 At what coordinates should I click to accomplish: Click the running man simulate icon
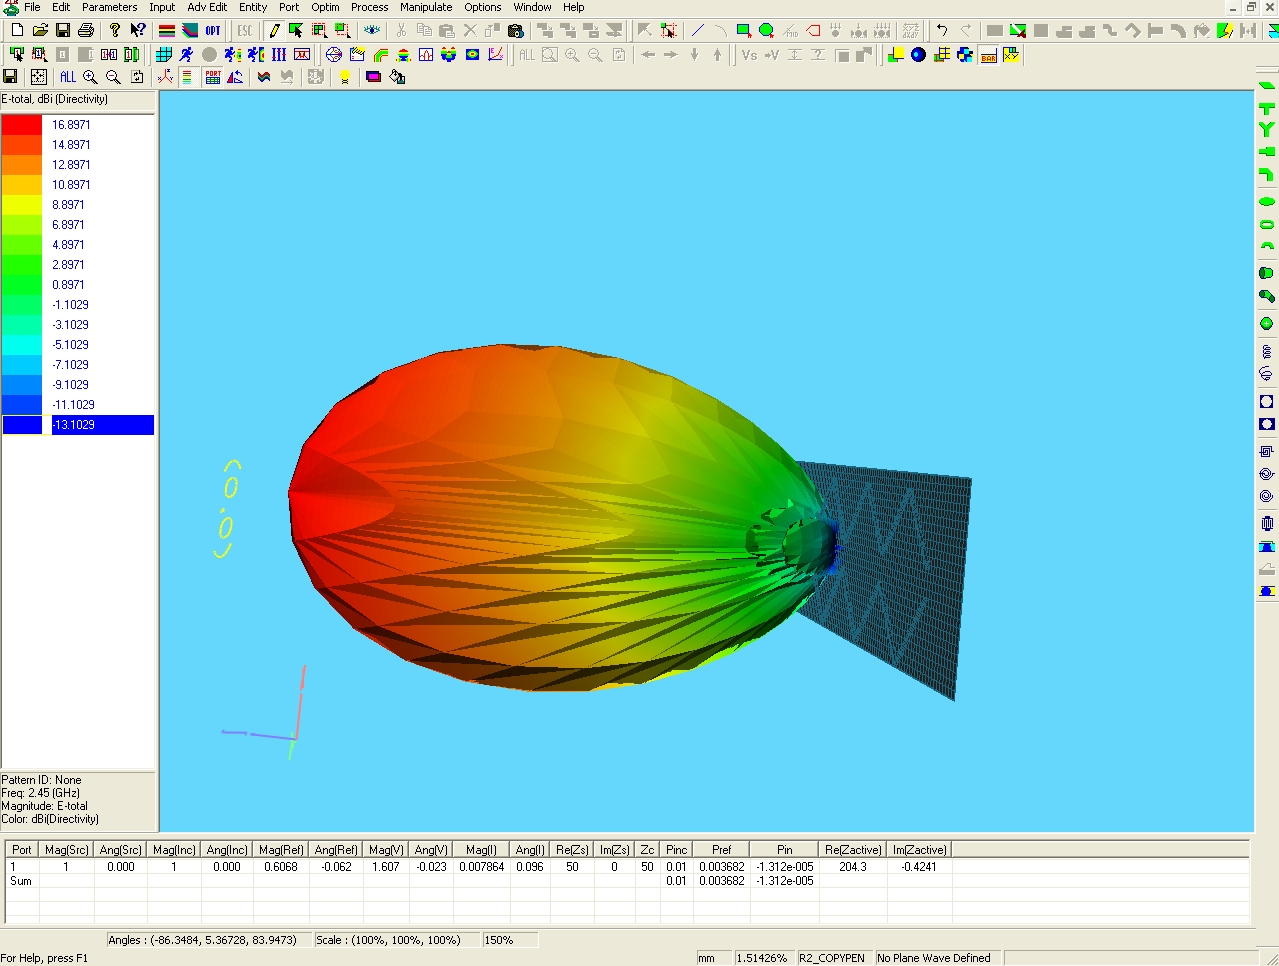(186, 55)
